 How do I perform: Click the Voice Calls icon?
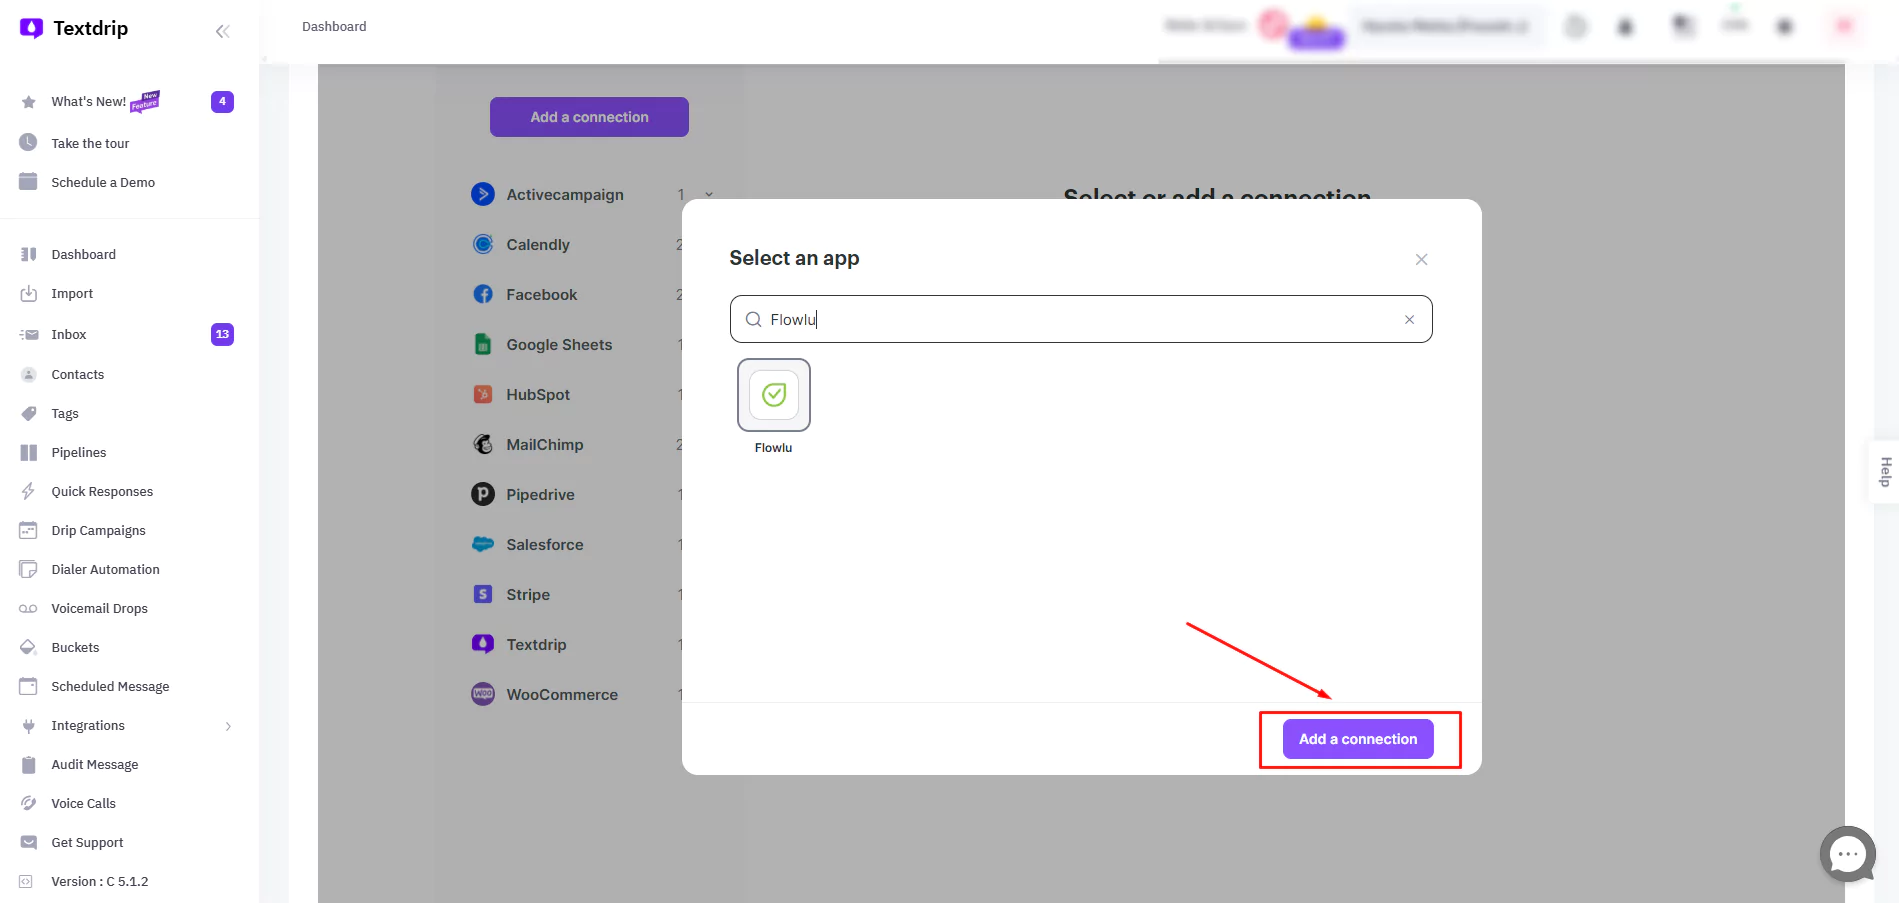(28, 803)
